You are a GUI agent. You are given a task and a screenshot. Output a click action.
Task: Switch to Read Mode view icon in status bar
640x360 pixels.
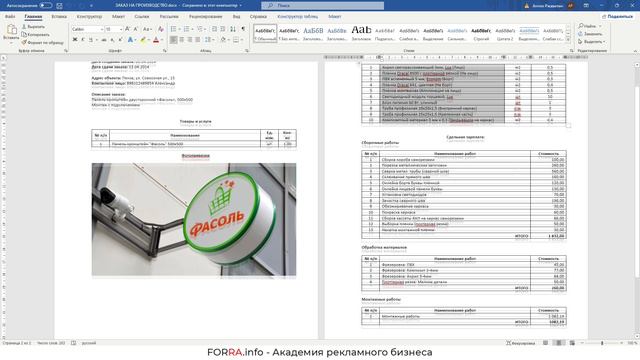pos(546,343)
